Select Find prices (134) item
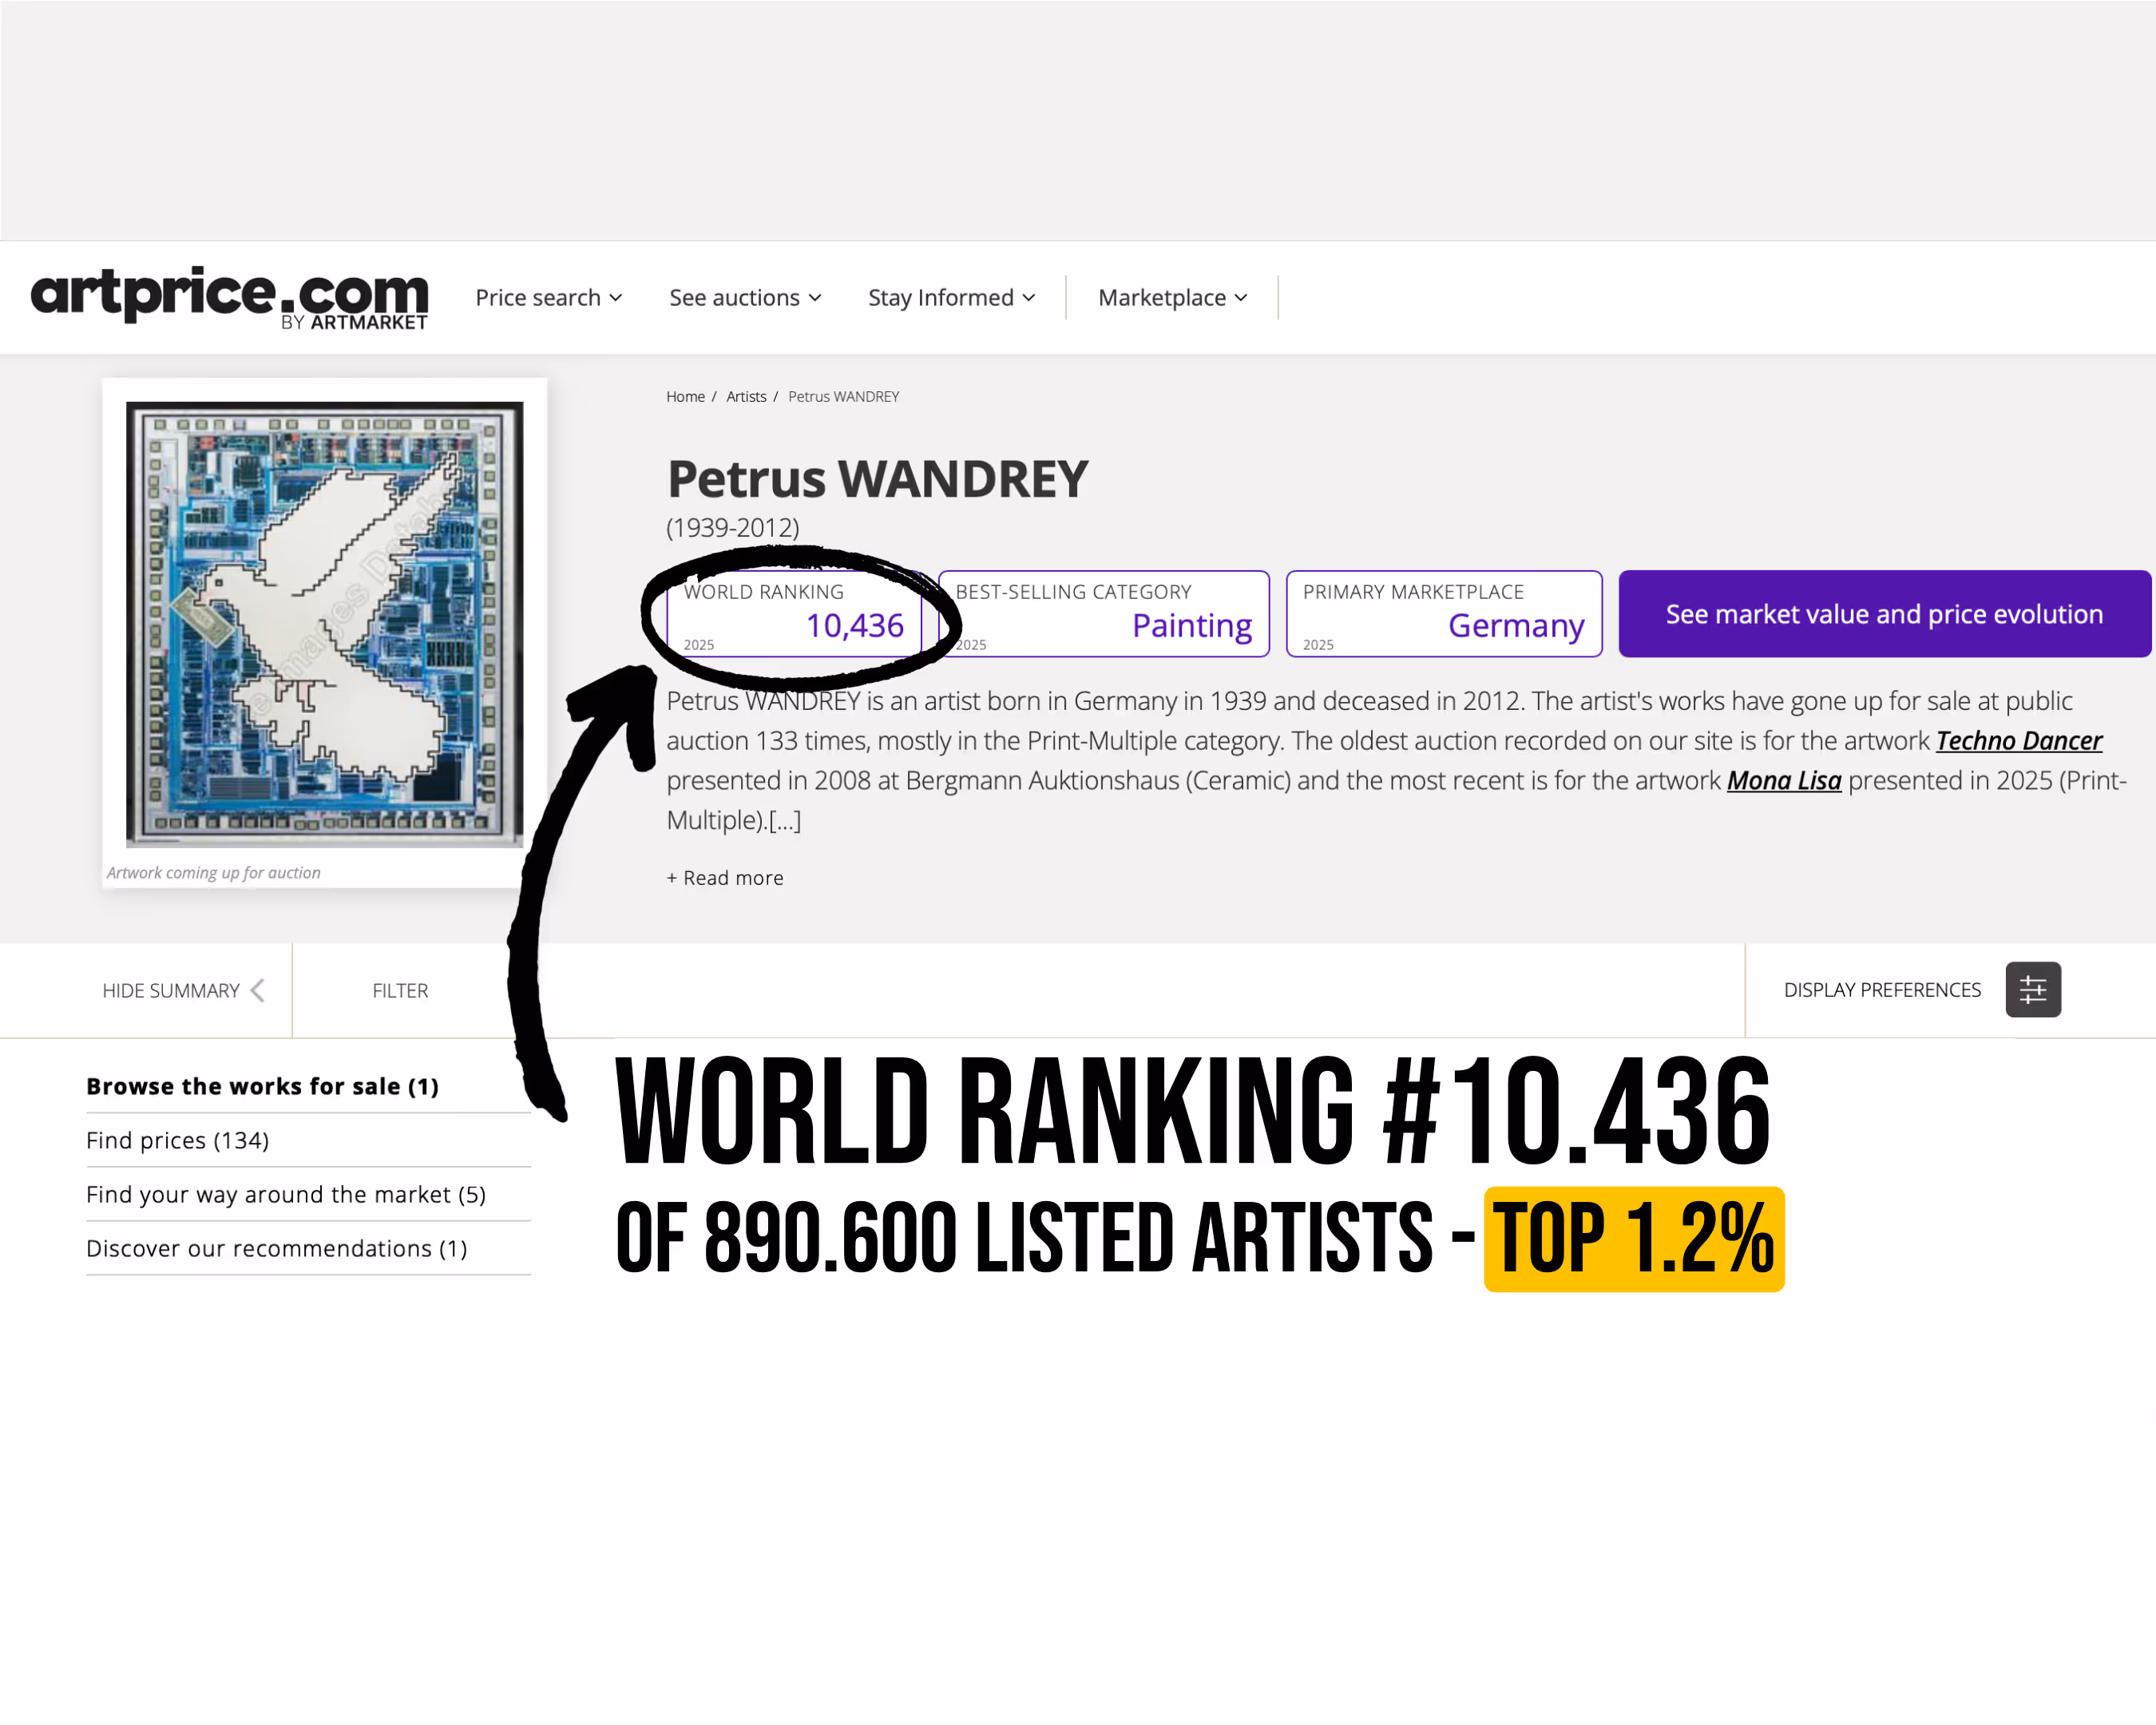 pos(178,1141)
